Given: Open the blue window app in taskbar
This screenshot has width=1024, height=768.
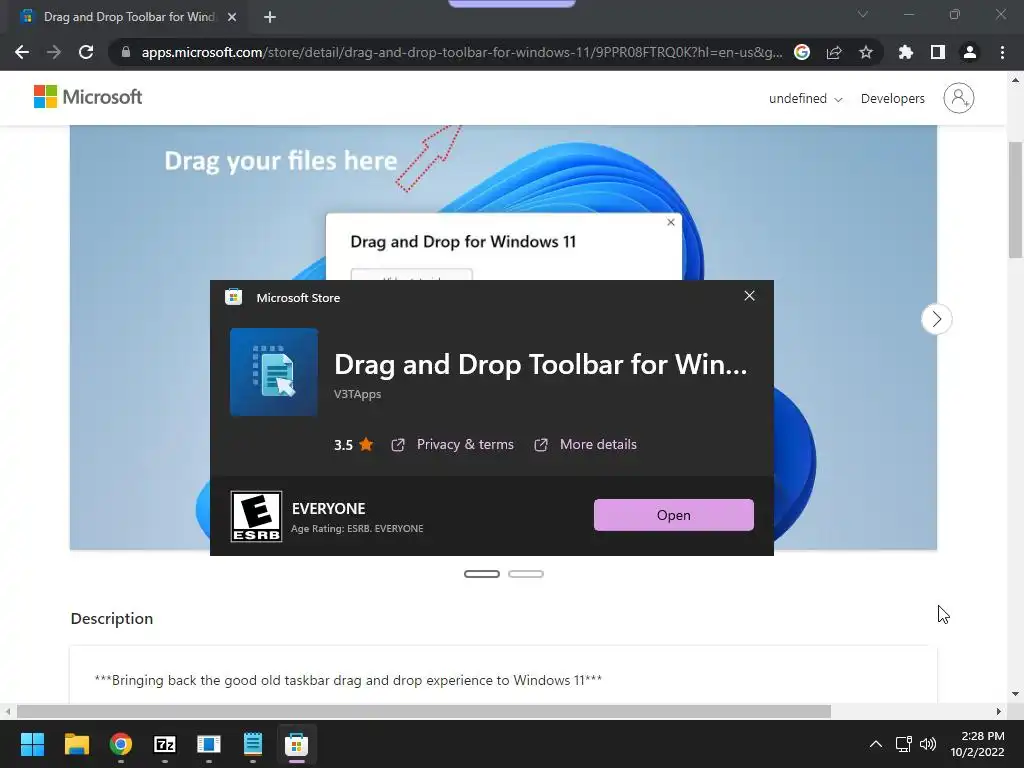Looking at the screenshot, I should click(209, 744).
